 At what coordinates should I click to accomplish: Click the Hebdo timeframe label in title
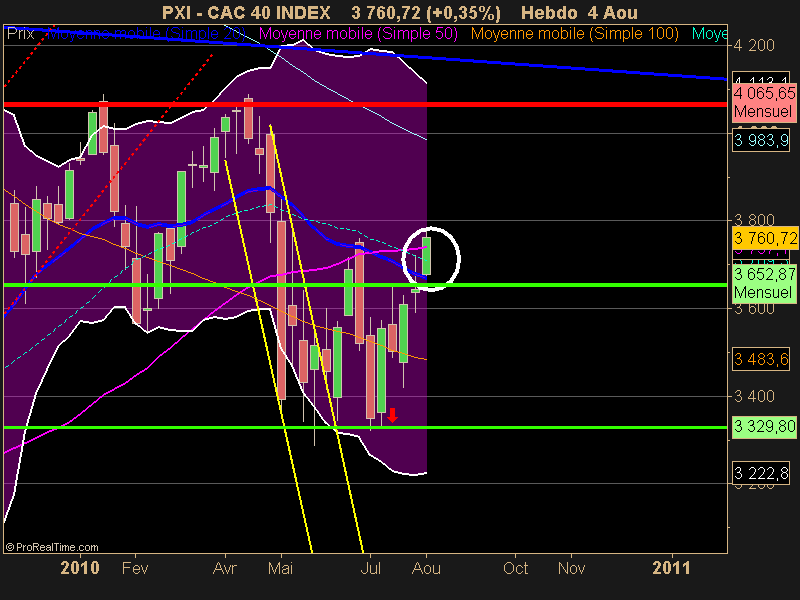tap(550, 12)
